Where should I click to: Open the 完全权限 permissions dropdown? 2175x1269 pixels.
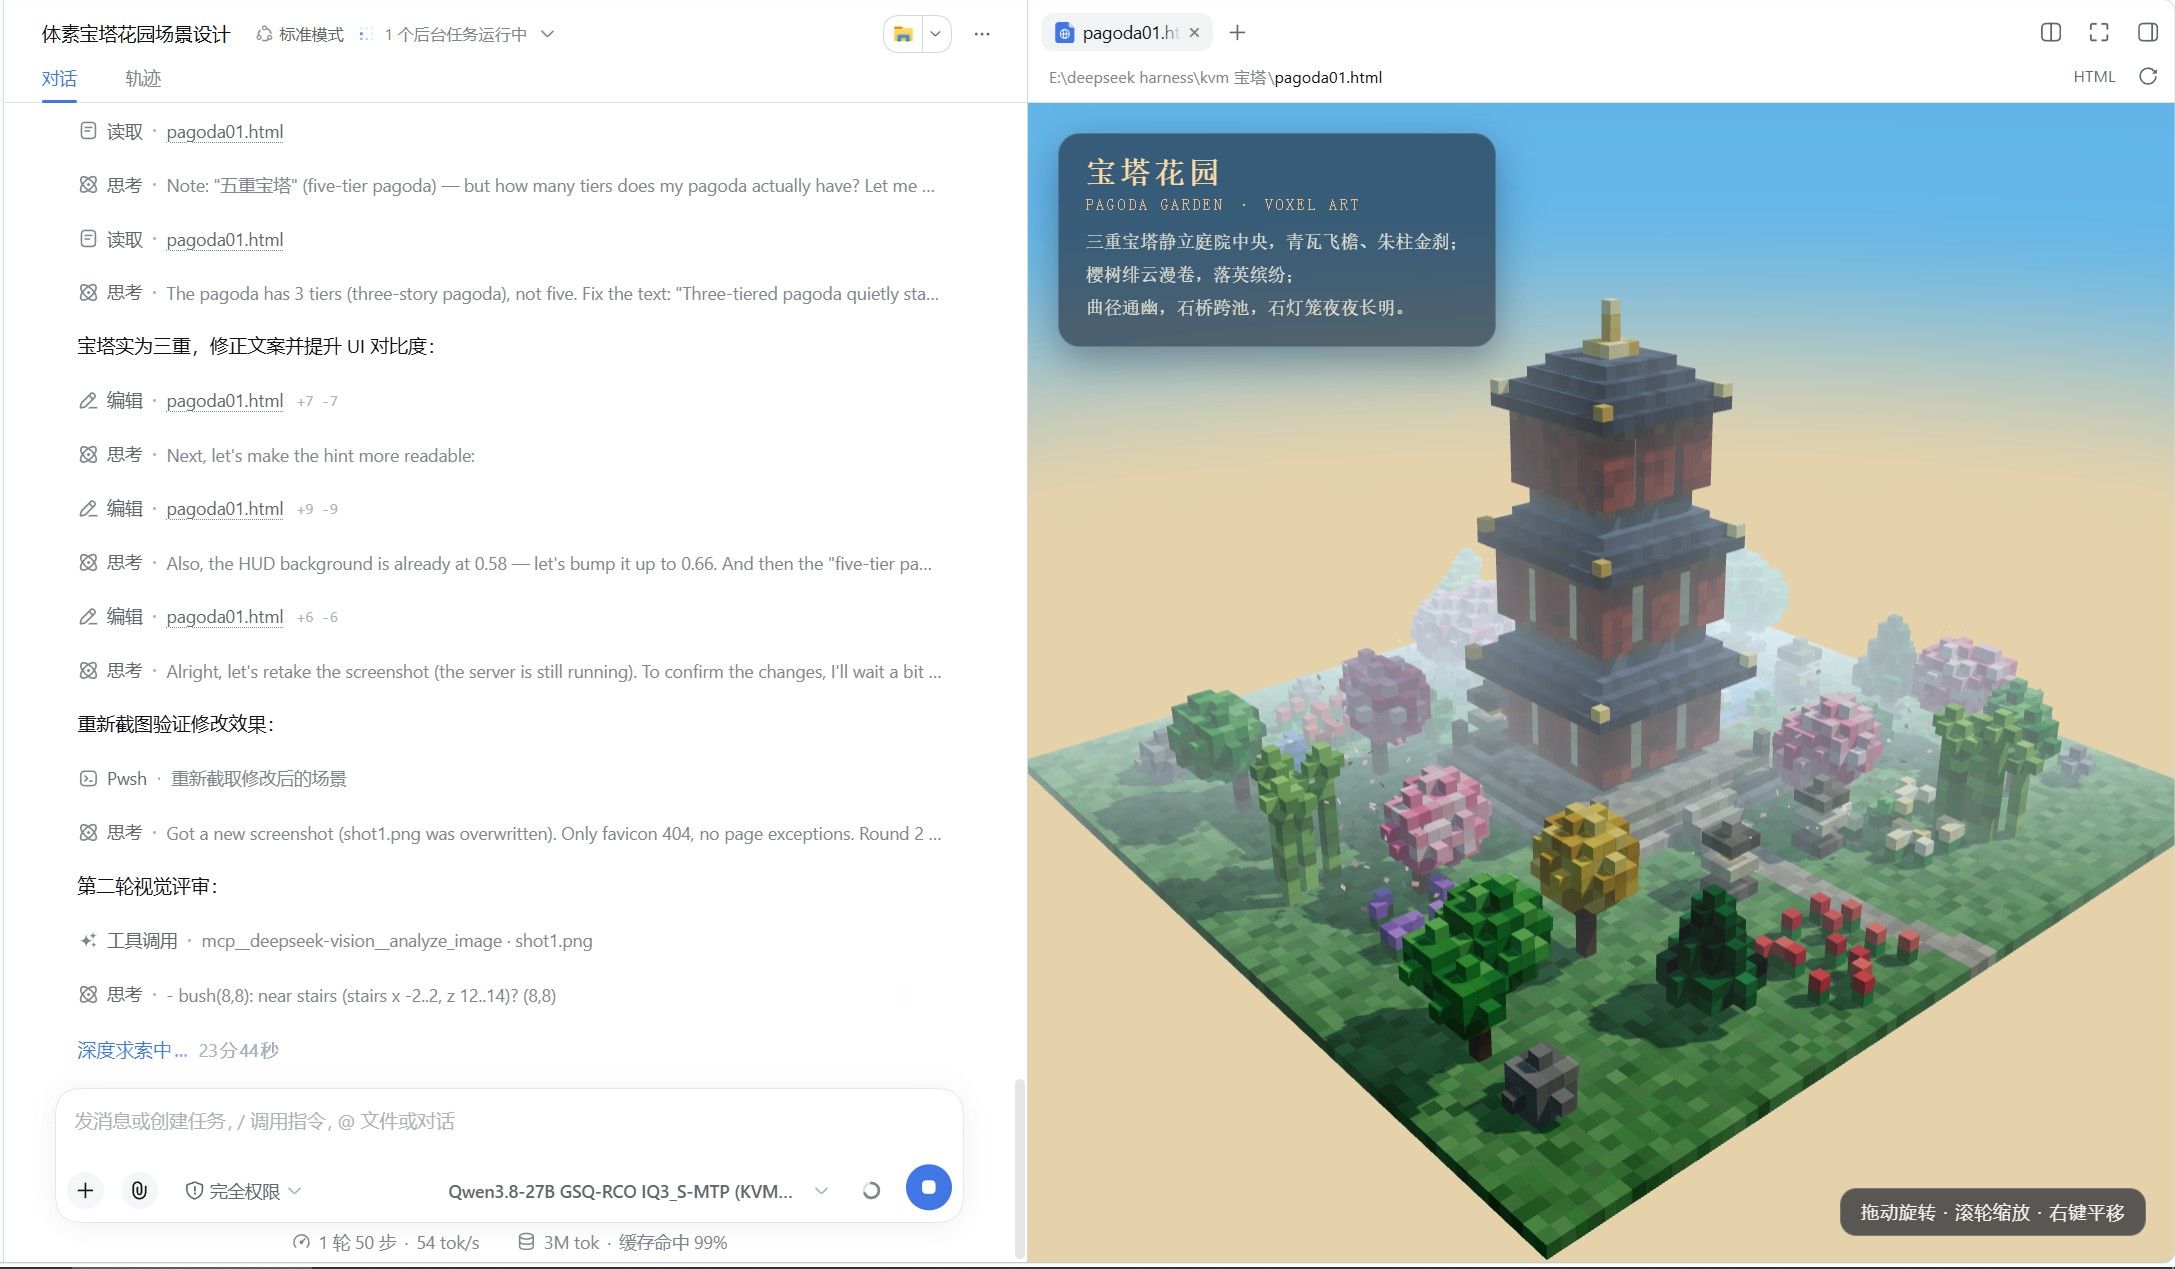click(x=243, y=1191)
